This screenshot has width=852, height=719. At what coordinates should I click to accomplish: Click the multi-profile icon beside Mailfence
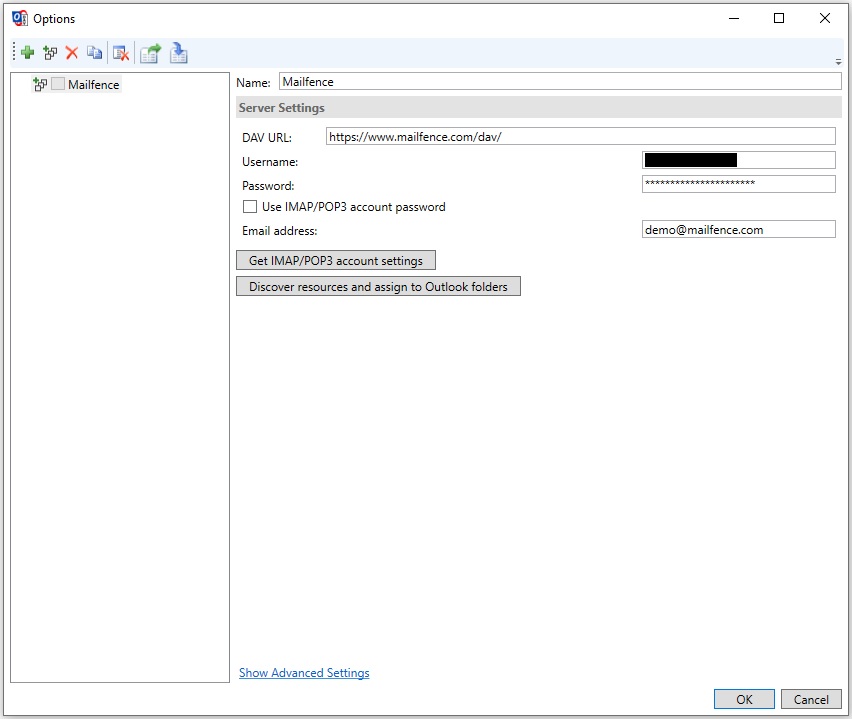[40, 84]
